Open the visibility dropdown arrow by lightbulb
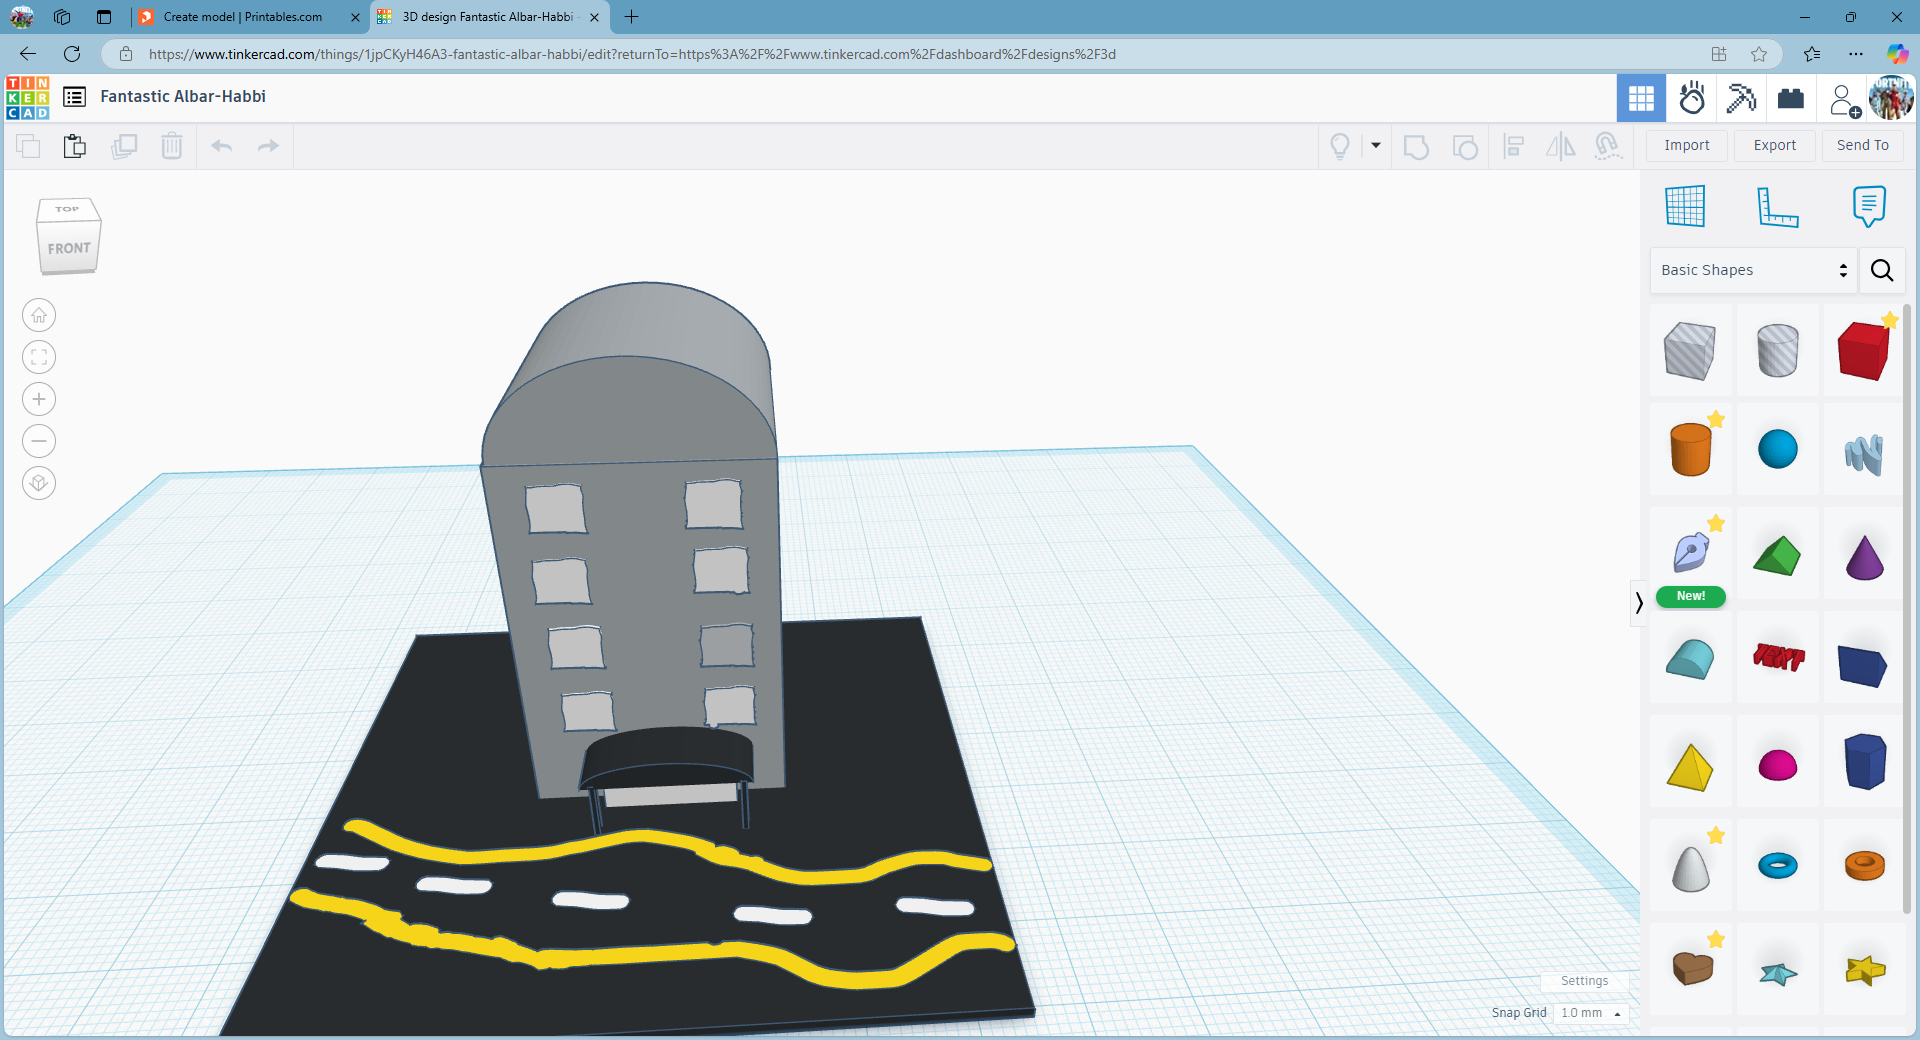Image resolution: width=1920 pixels, height=1040 pixels. [1376, 146]
